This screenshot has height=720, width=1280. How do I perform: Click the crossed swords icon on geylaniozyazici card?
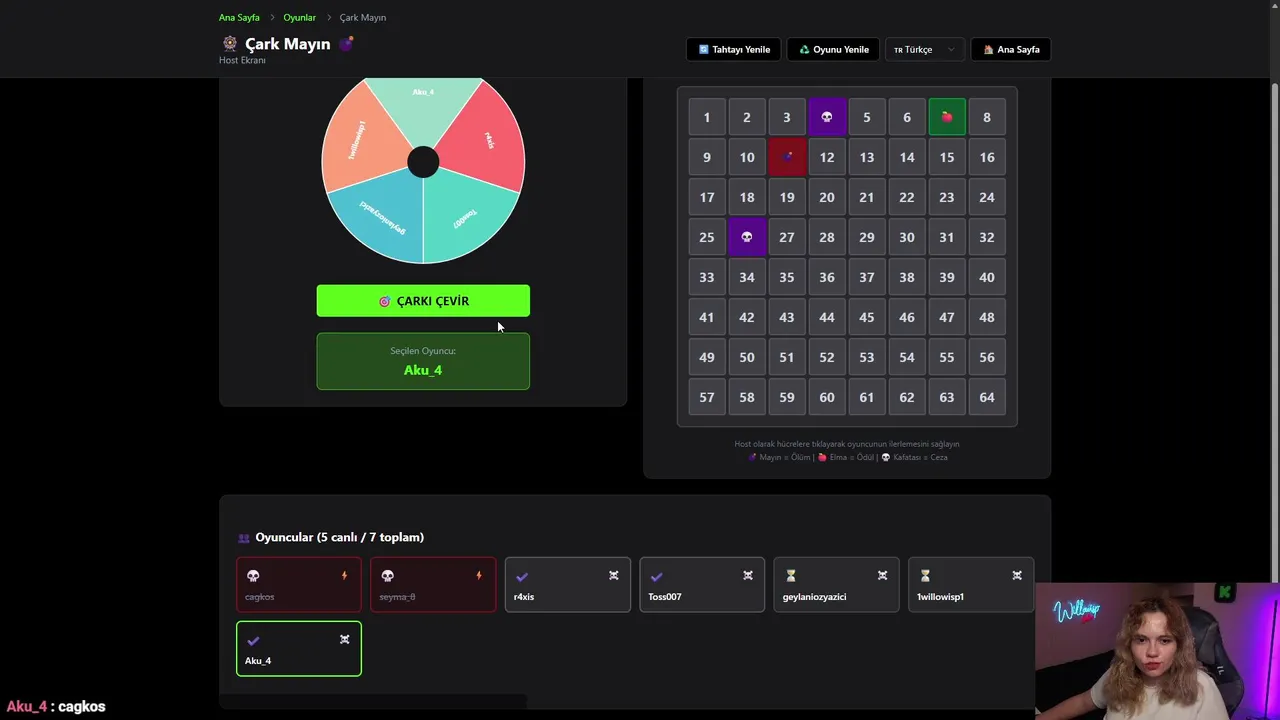click(x=882, y=576)
